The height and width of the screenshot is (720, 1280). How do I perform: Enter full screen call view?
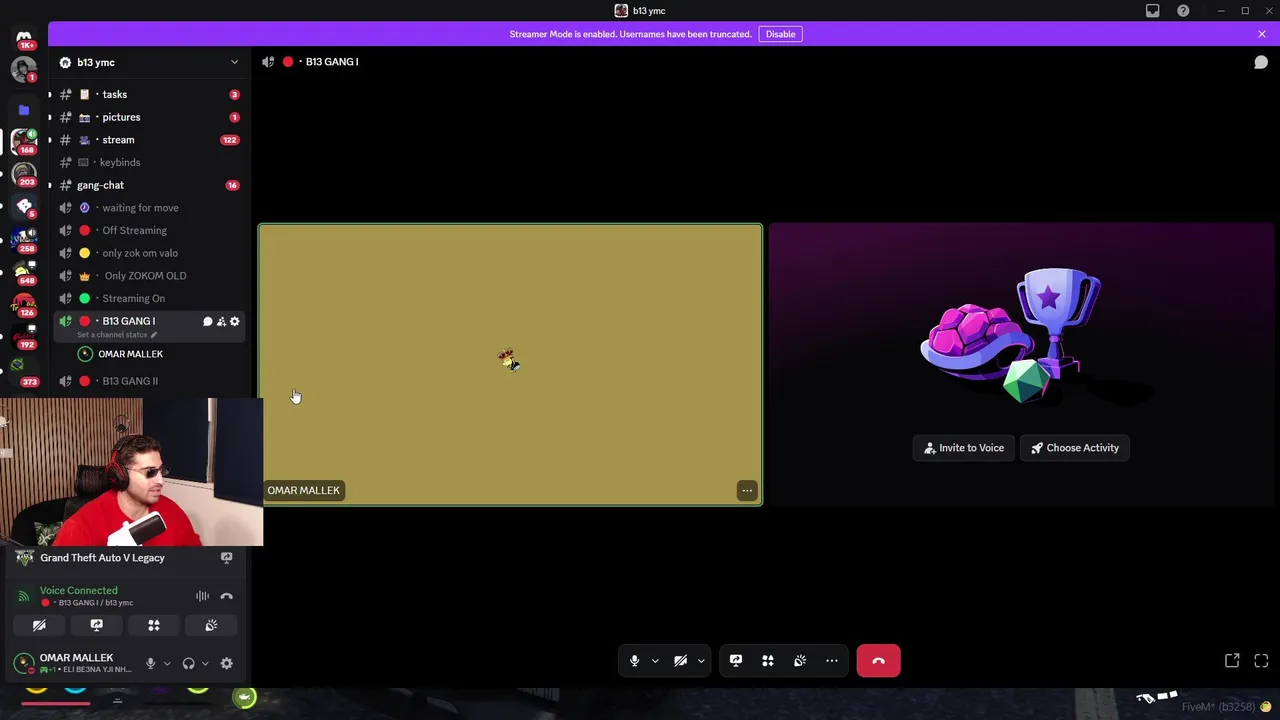pyautogui.click(x=1261, y=661)
